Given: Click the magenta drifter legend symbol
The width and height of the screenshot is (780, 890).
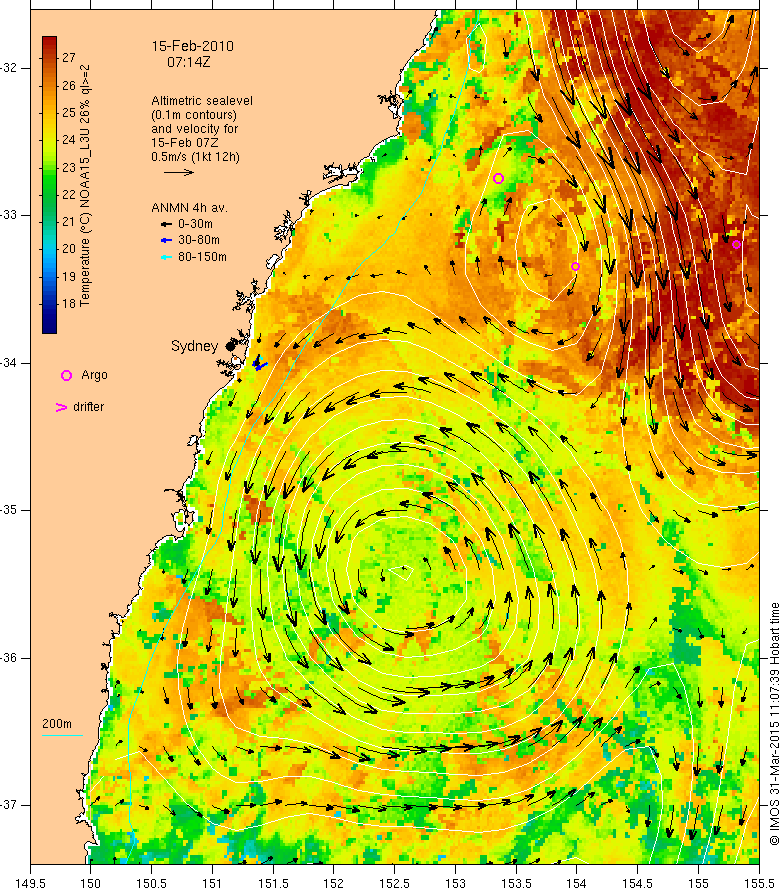Looking at the screenshot, I should tap(61, 407).
